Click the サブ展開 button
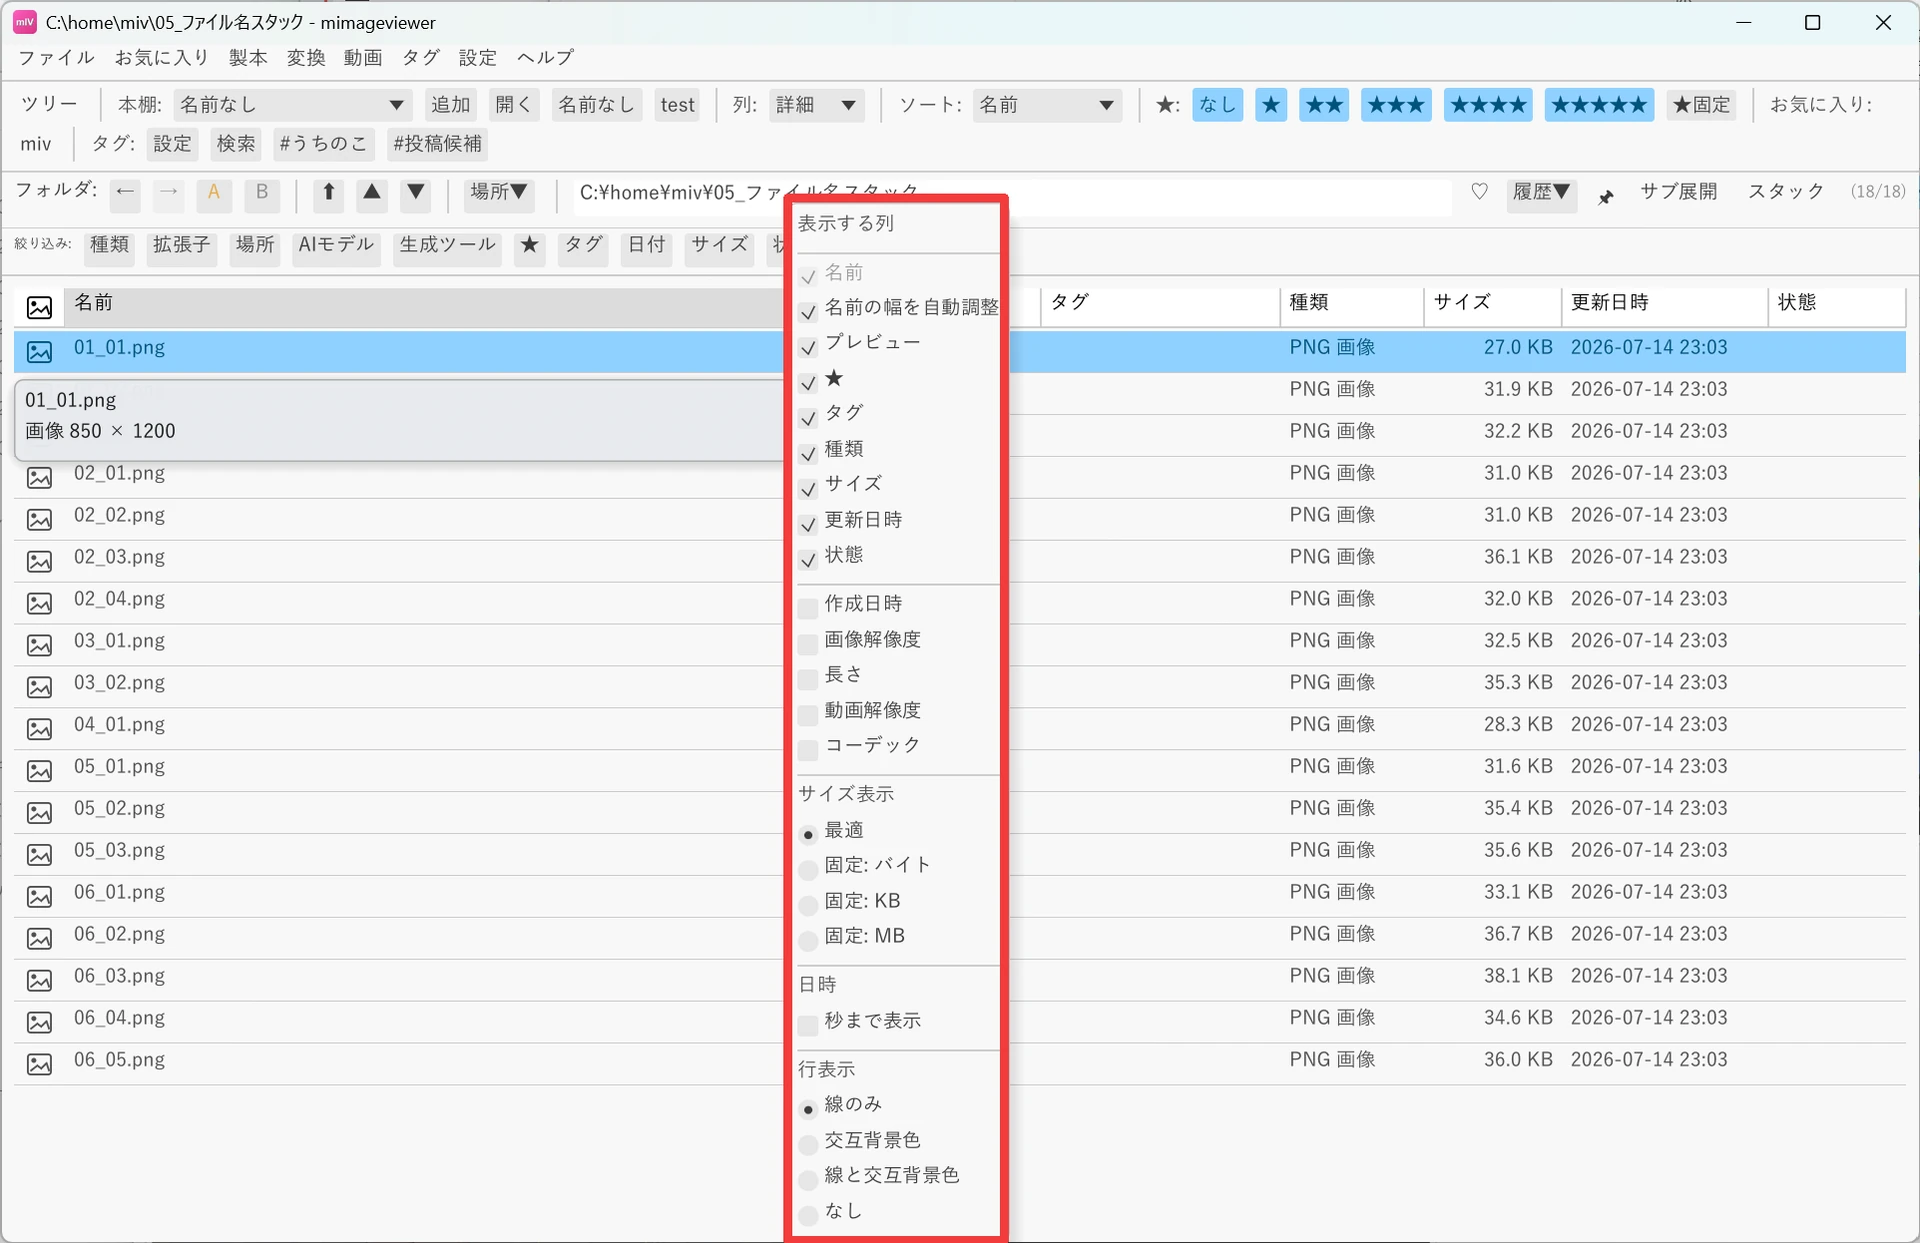 tap(1678, 192)
